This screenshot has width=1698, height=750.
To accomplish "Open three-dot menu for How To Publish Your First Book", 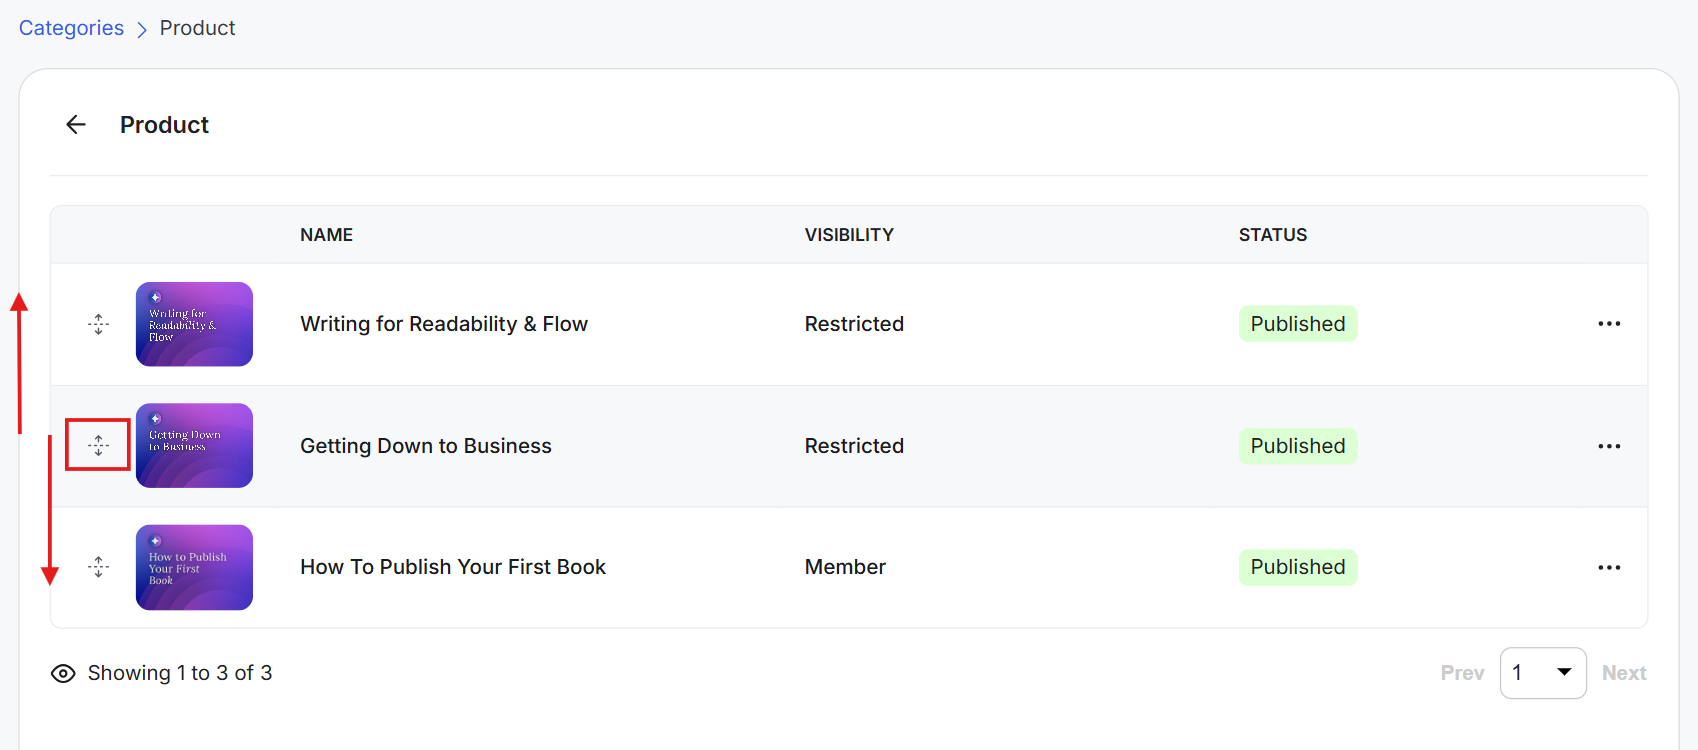I will tap(1609, 567).
